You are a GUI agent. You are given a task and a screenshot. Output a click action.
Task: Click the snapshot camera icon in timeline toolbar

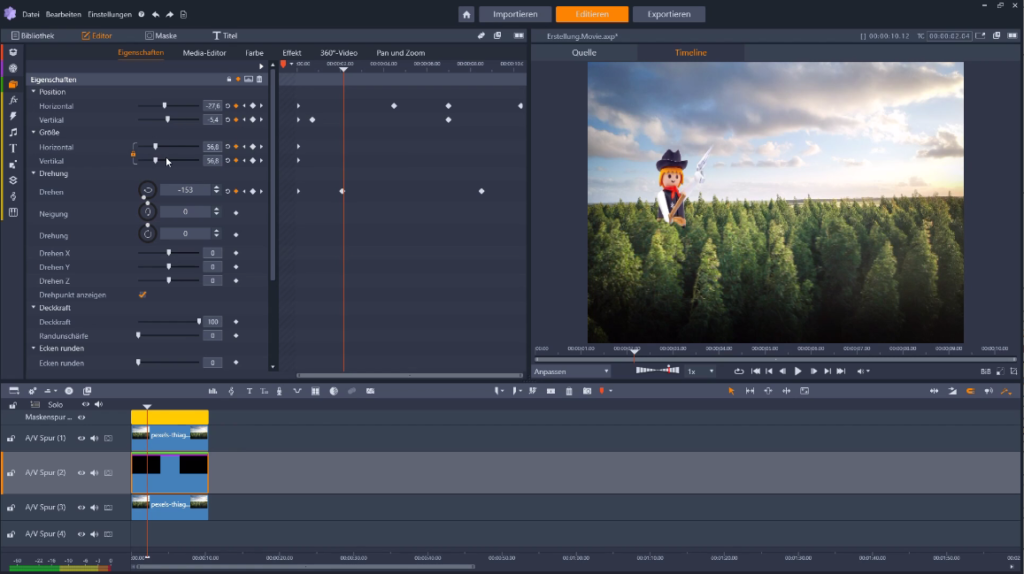coord(587,391)
